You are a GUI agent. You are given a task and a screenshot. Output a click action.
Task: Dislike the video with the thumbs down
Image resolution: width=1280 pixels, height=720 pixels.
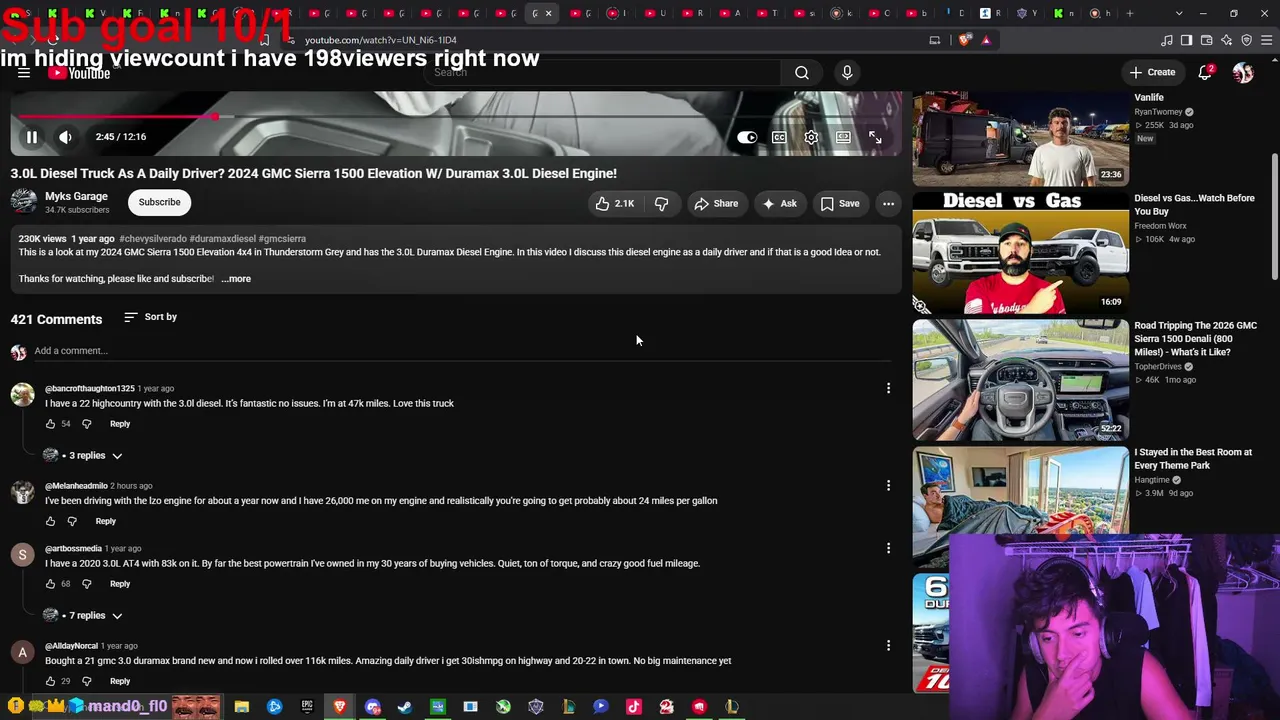click(661, 204)
